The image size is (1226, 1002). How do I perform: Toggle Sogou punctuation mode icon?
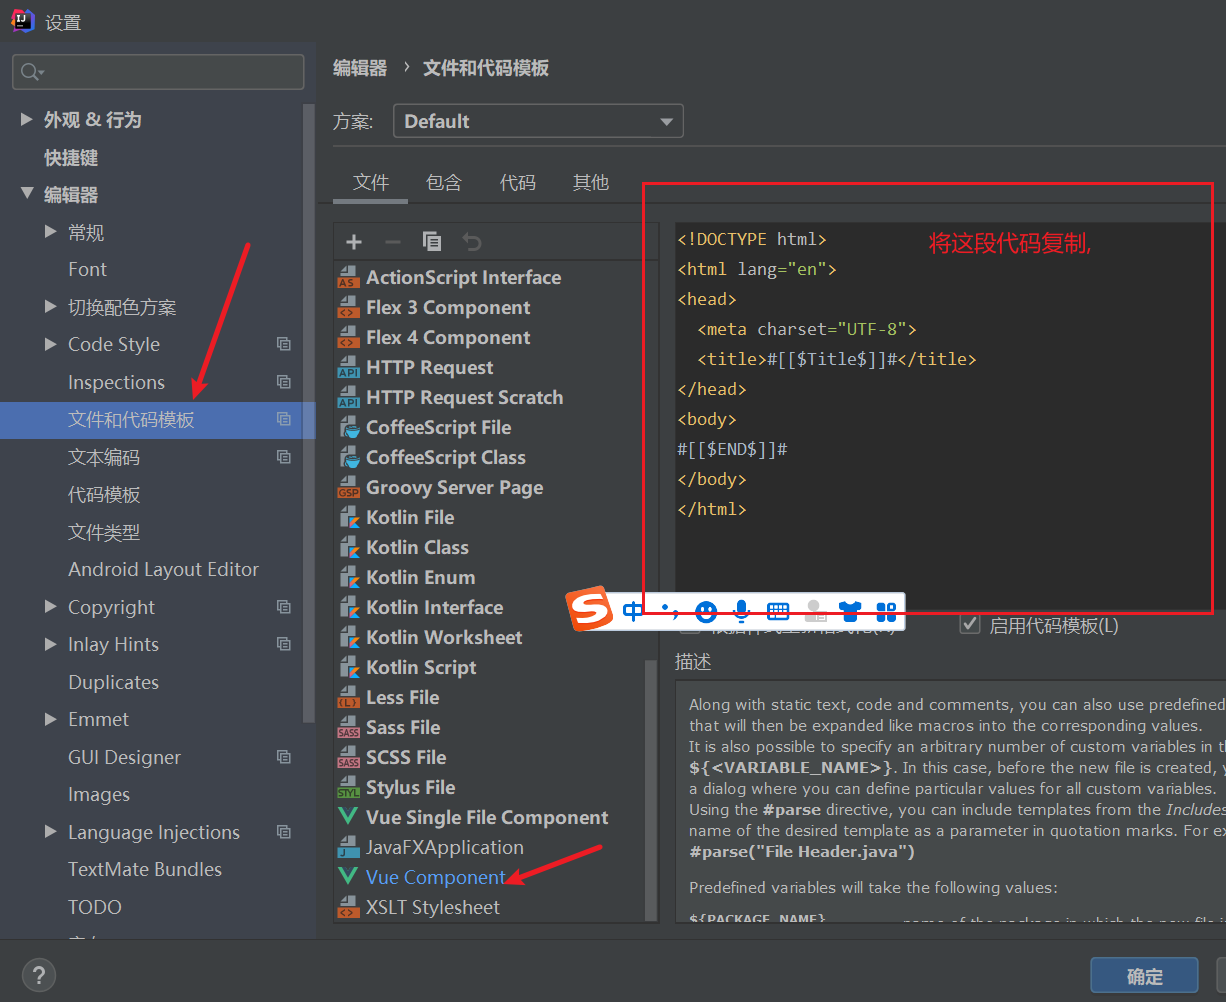[669, 611]
